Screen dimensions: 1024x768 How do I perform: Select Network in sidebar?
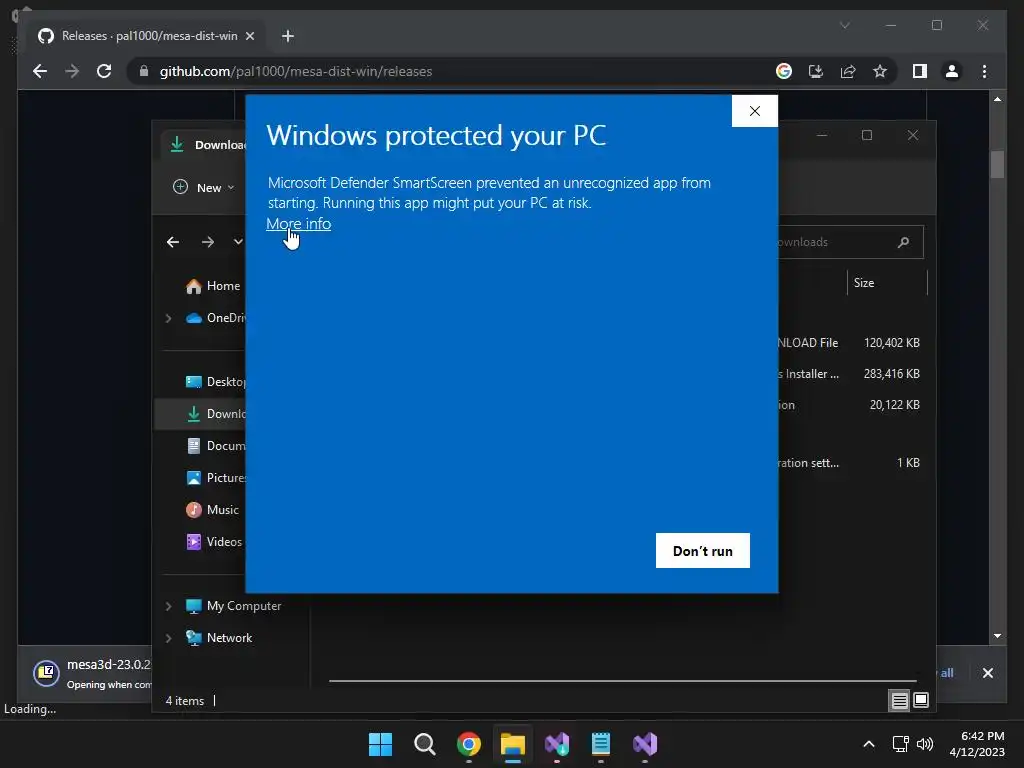[x=219, y=638]
